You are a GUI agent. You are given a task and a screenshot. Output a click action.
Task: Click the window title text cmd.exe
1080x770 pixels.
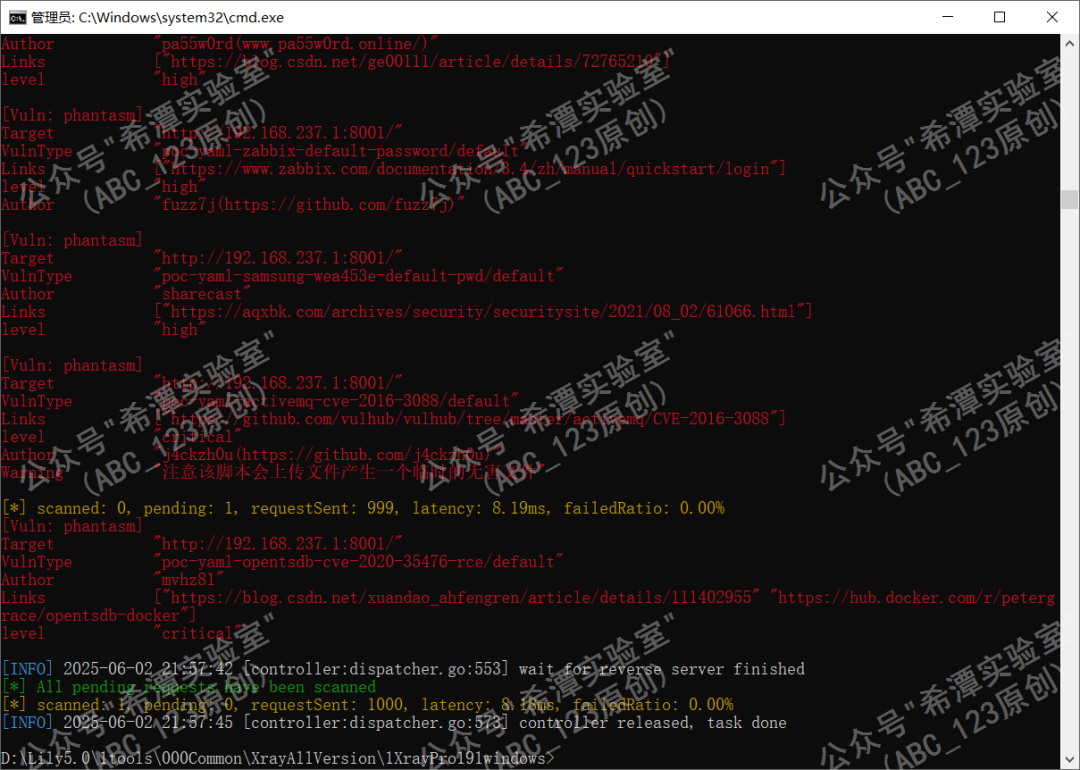157,17
